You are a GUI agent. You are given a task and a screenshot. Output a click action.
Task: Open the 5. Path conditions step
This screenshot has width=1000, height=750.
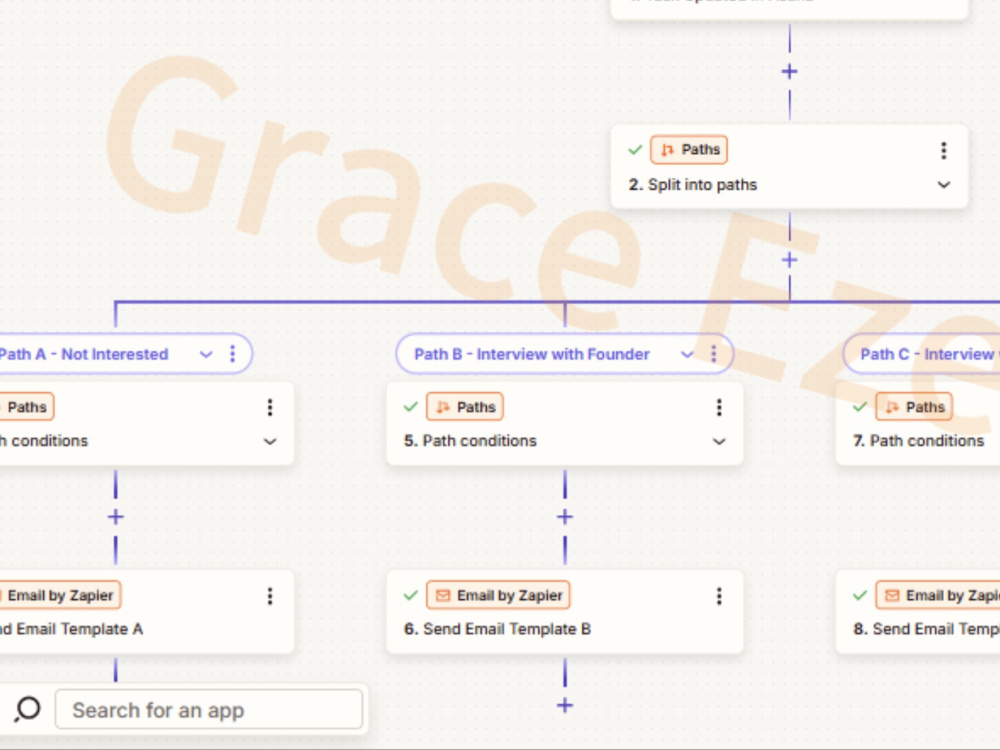tap(564, 423)
